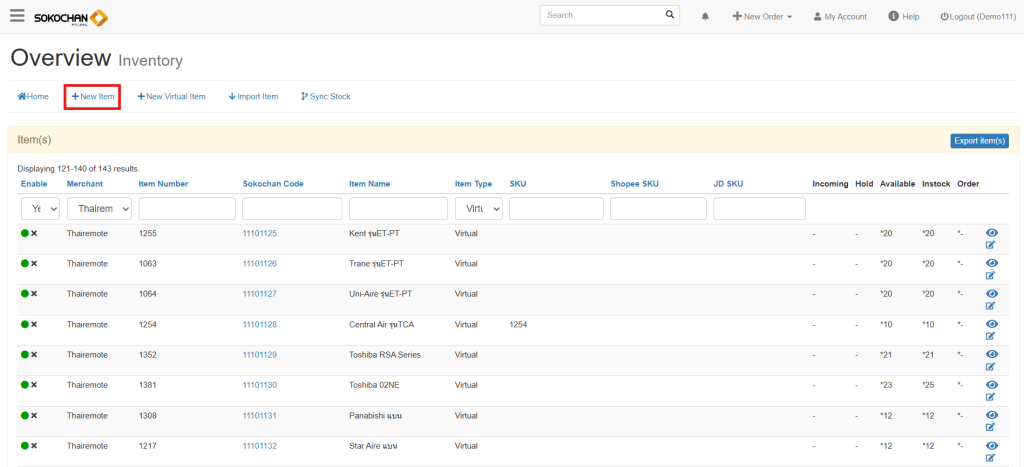
Task: Open the hamburger menu icon
Action: point(17,16)
